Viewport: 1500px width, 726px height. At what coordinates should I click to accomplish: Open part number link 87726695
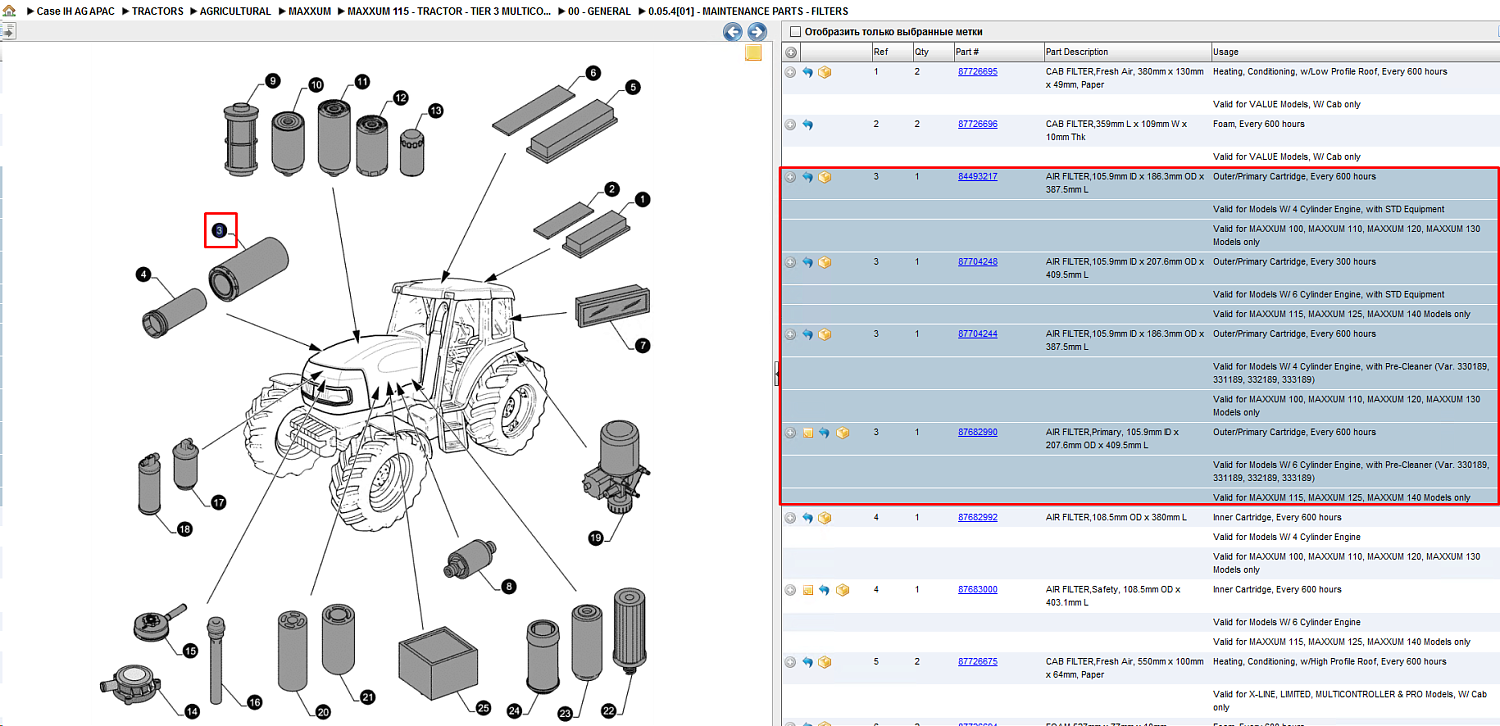click(x=977, y=72)
